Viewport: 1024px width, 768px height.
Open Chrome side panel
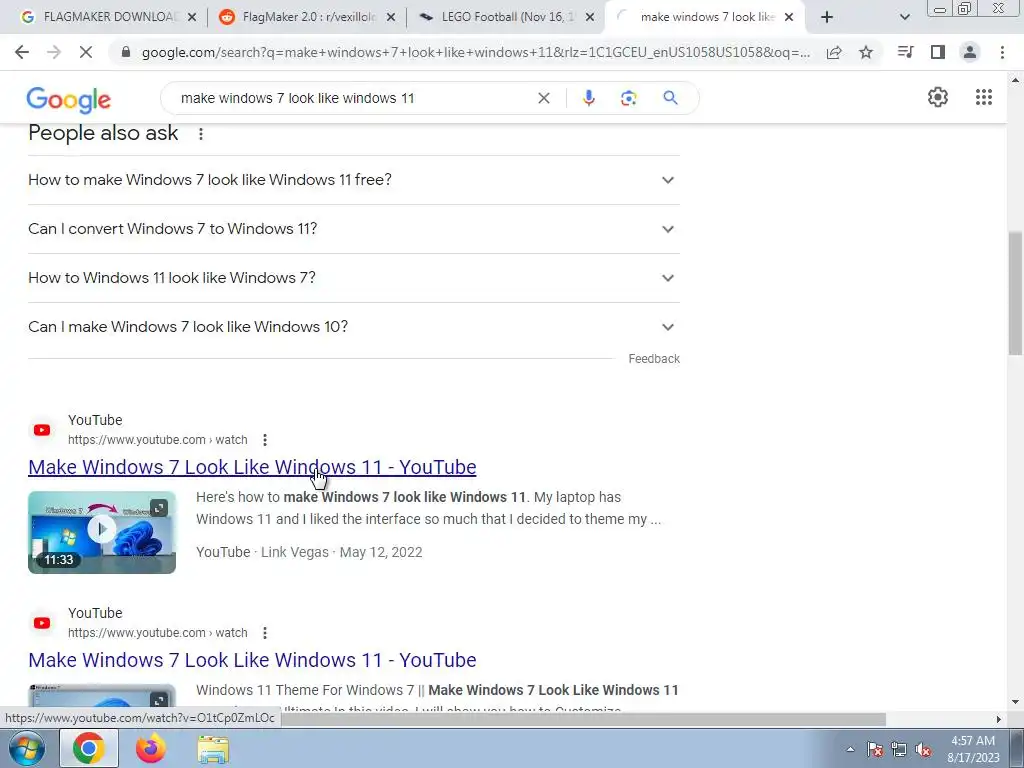click(x=938, y=52)
